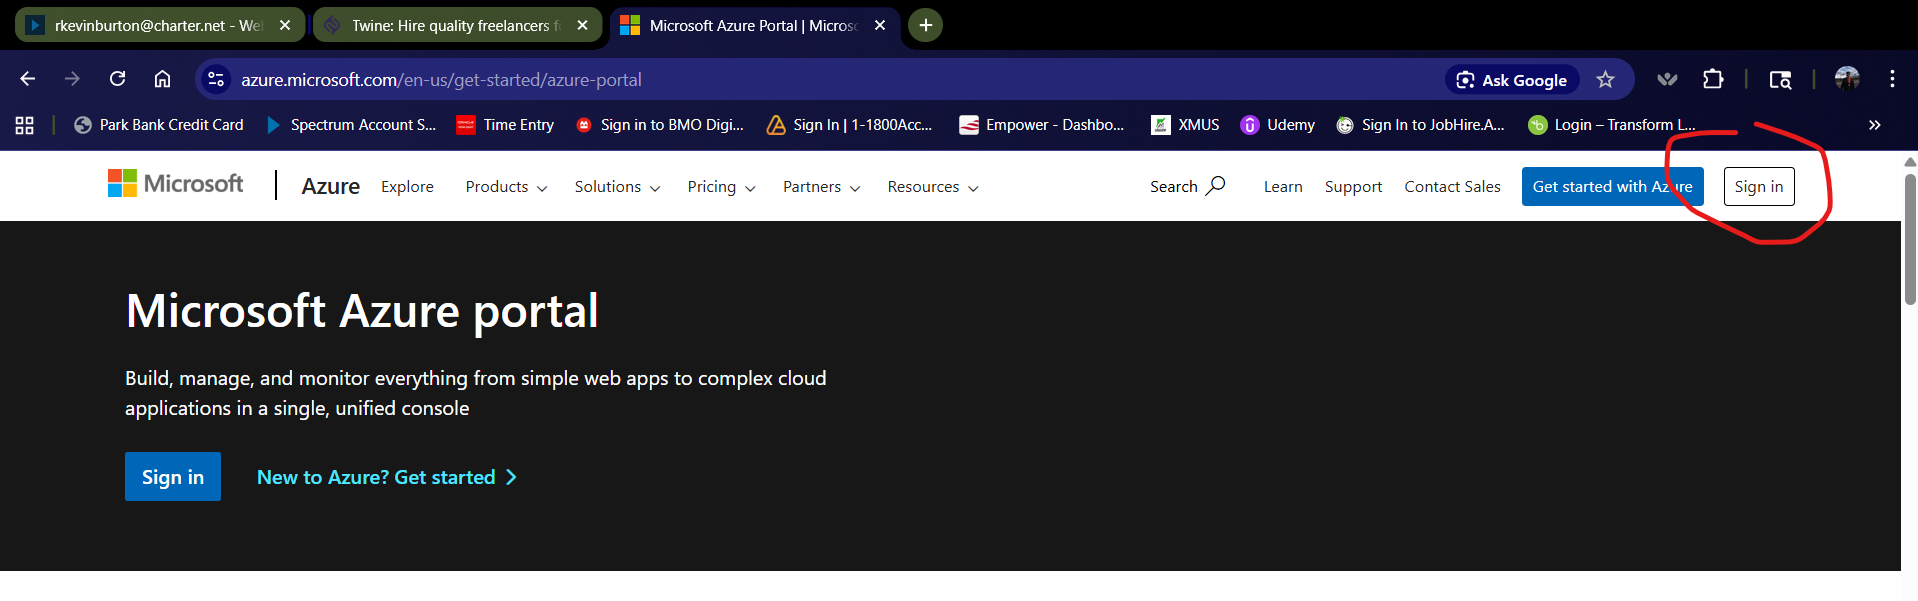The image size is (1918, 601).
Task: Bookmark this page with the star icon
Action: [1605, 80]
